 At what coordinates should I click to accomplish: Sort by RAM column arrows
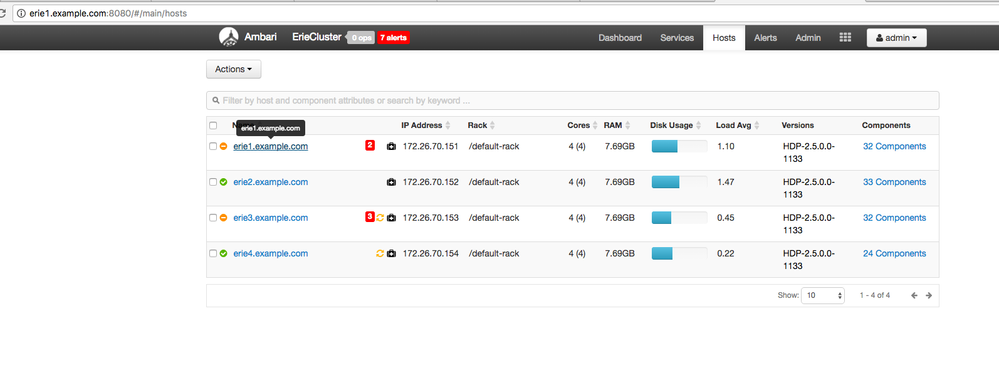[628, 125]
